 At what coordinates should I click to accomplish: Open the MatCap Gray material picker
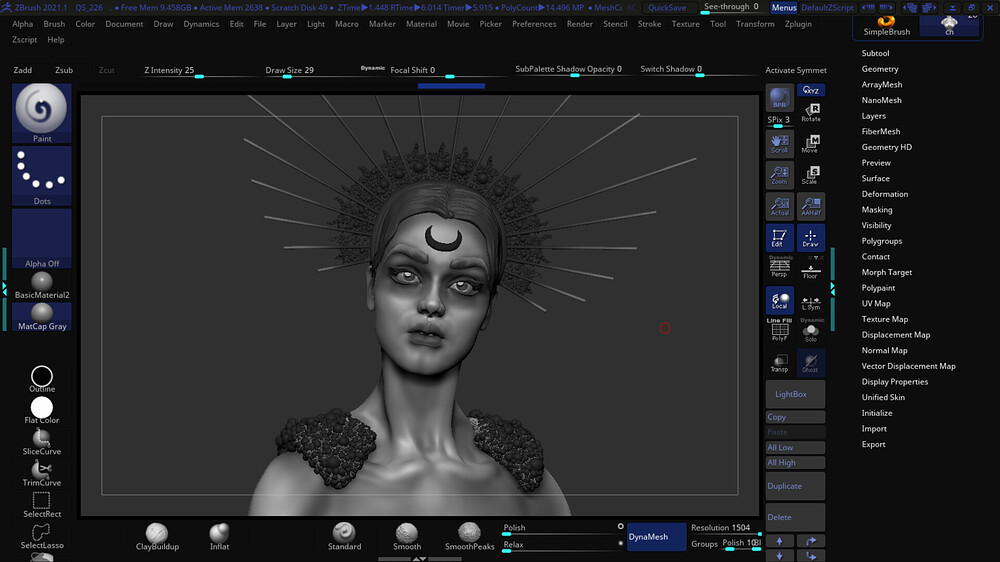pyautogui.click(x=42, y=317)
